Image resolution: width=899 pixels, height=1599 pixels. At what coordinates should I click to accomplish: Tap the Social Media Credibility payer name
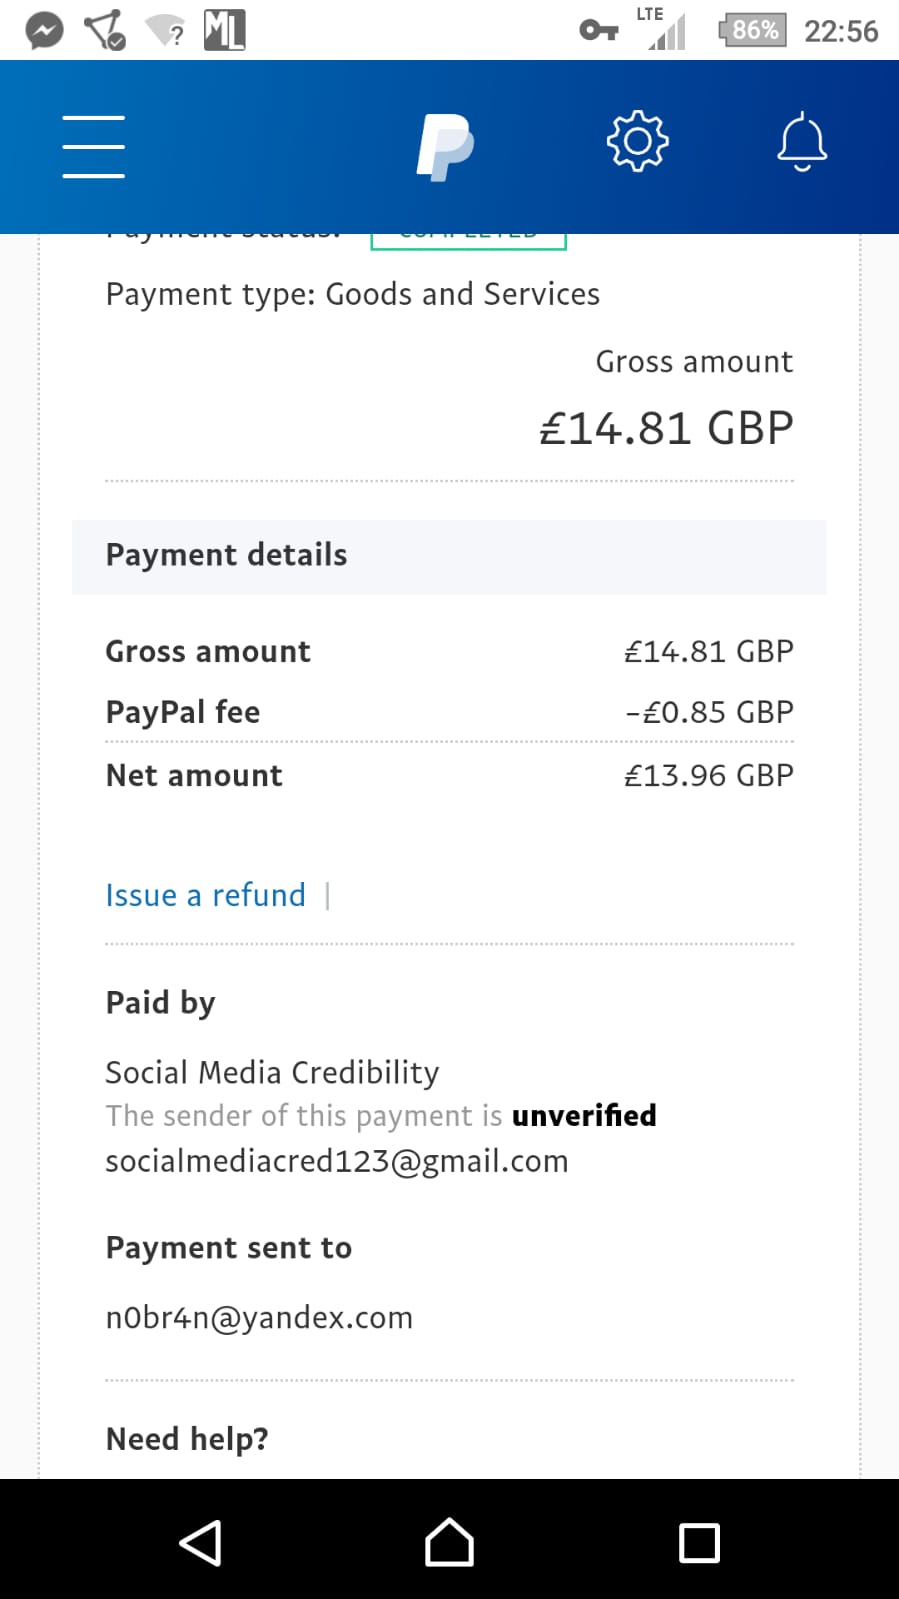click(x=272, y=1072)
